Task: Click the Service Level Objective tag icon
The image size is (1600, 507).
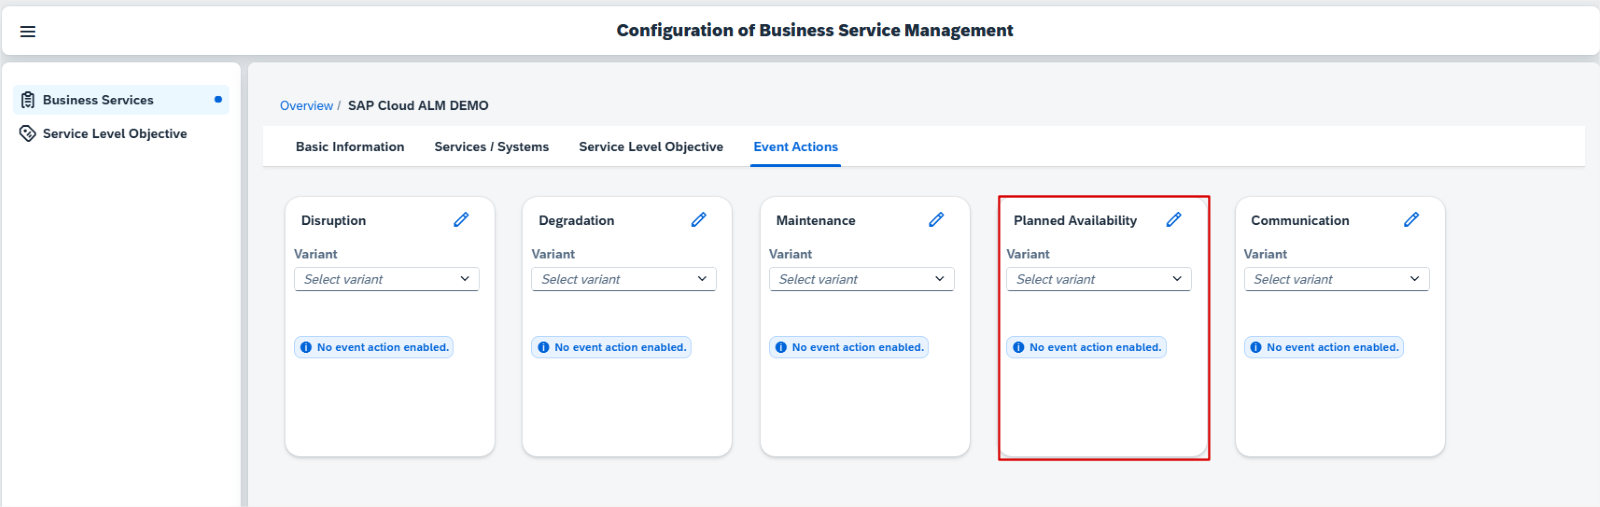Action: [x=28, y=134]
